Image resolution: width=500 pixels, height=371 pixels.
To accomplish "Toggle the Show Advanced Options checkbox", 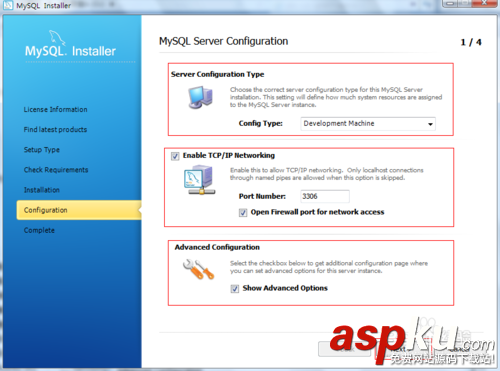I will click(x=235, y=289).
